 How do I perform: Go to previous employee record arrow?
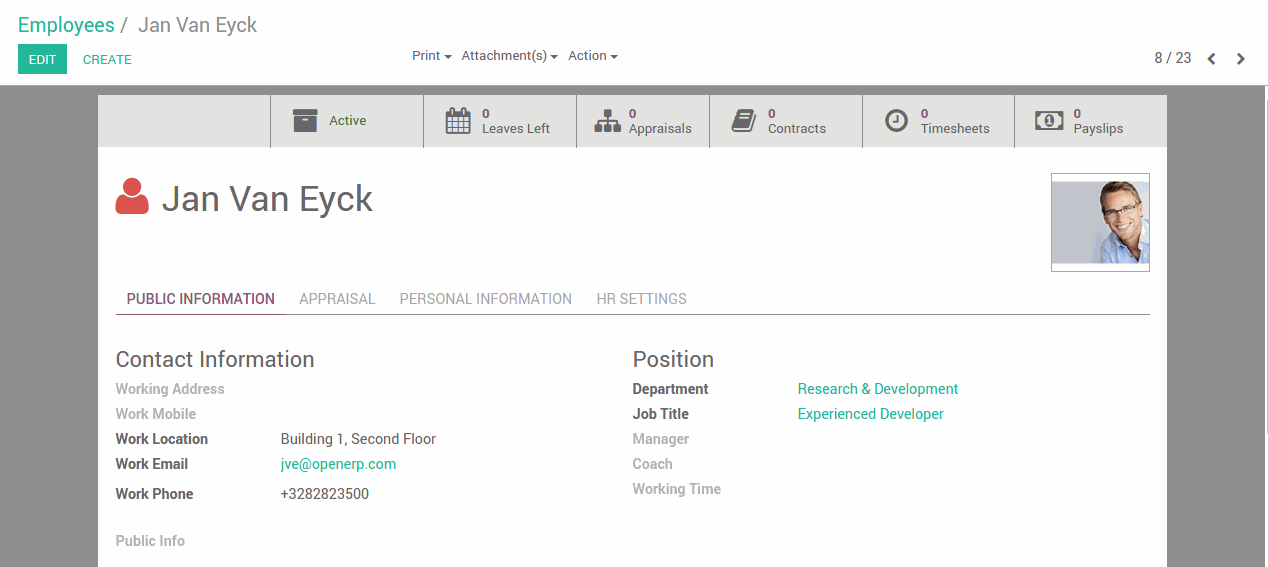click(1211, 59)
